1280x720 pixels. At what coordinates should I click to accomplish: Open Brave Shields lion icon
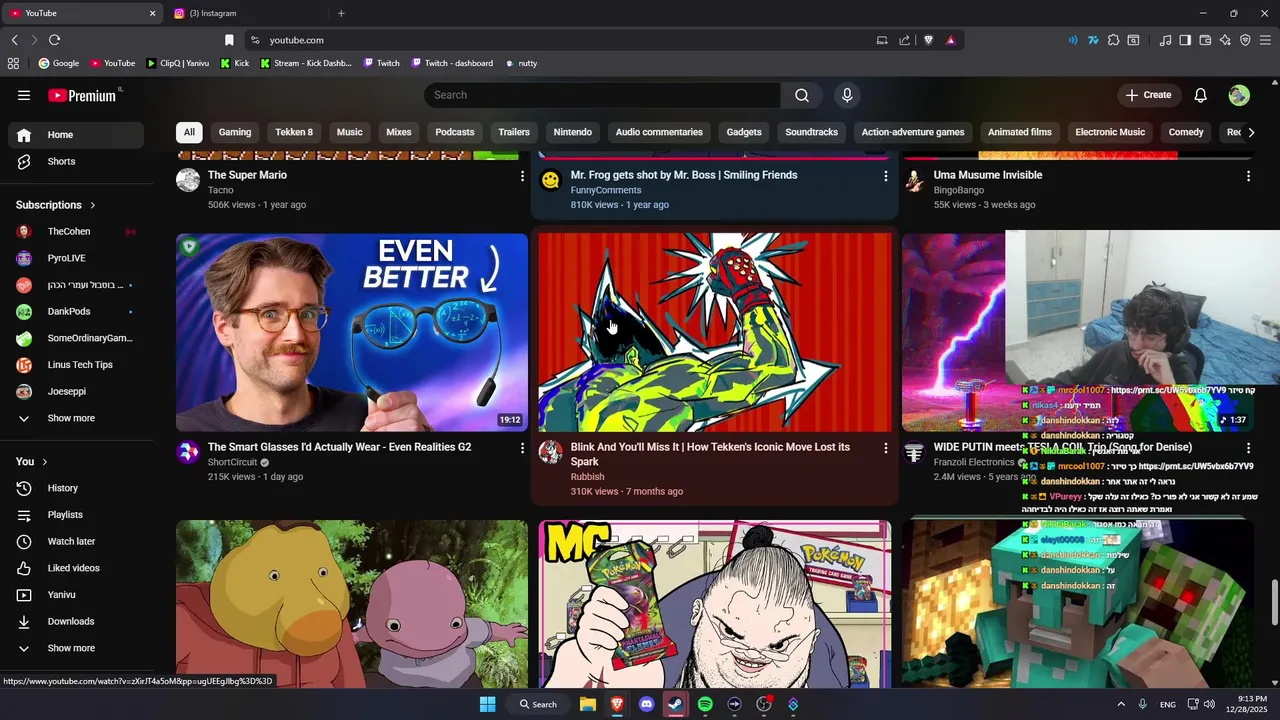[x=928, y=40]
